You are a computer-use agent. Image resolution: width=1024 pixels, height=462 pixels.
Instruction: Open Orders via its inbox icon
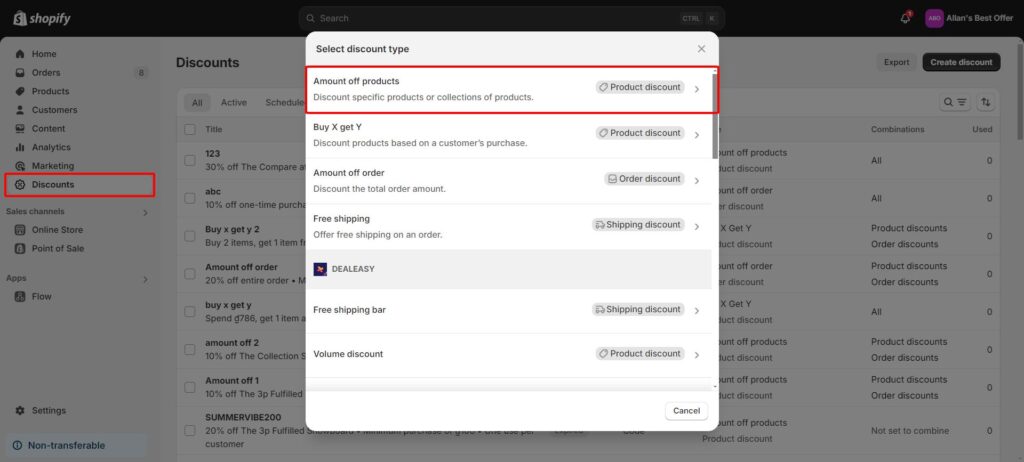(x=20, y=73)
